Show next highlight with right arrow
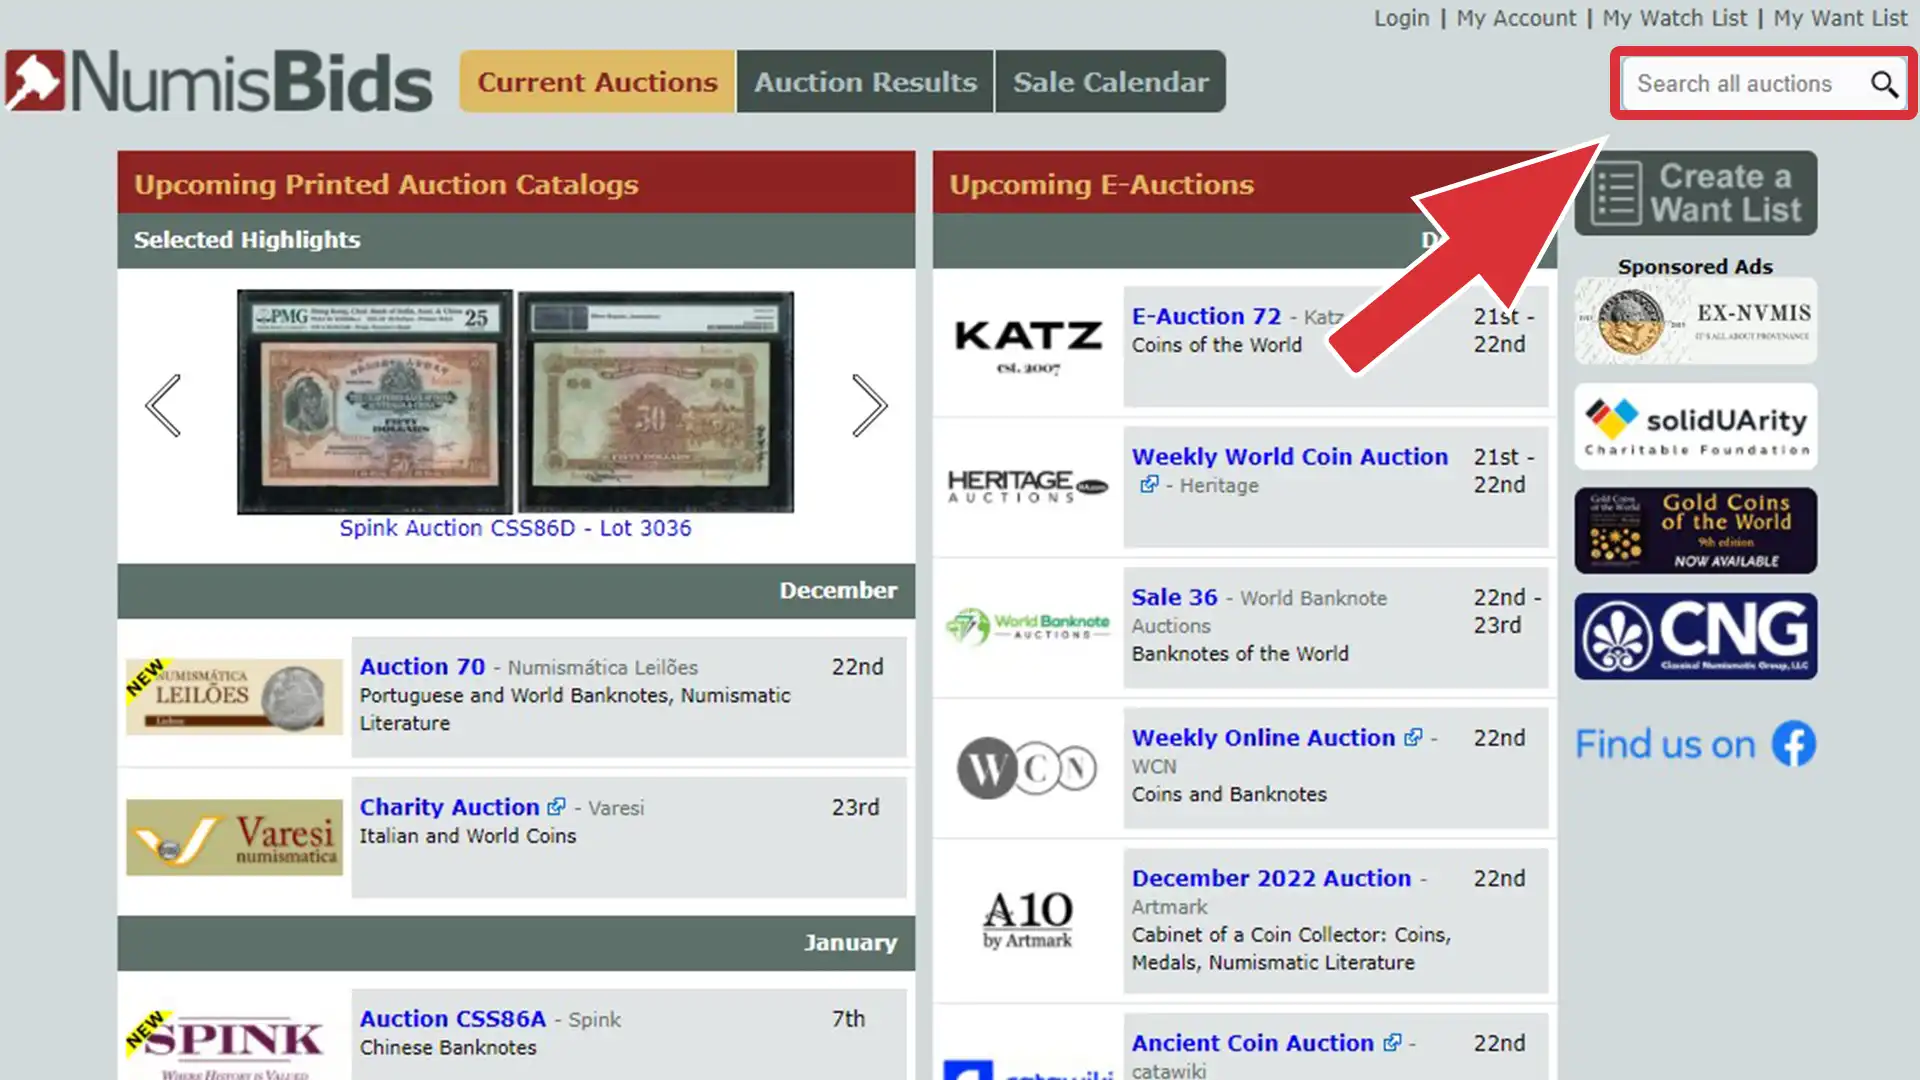The height and width of the screenshot is (1080, 1920). coord(869,405)
